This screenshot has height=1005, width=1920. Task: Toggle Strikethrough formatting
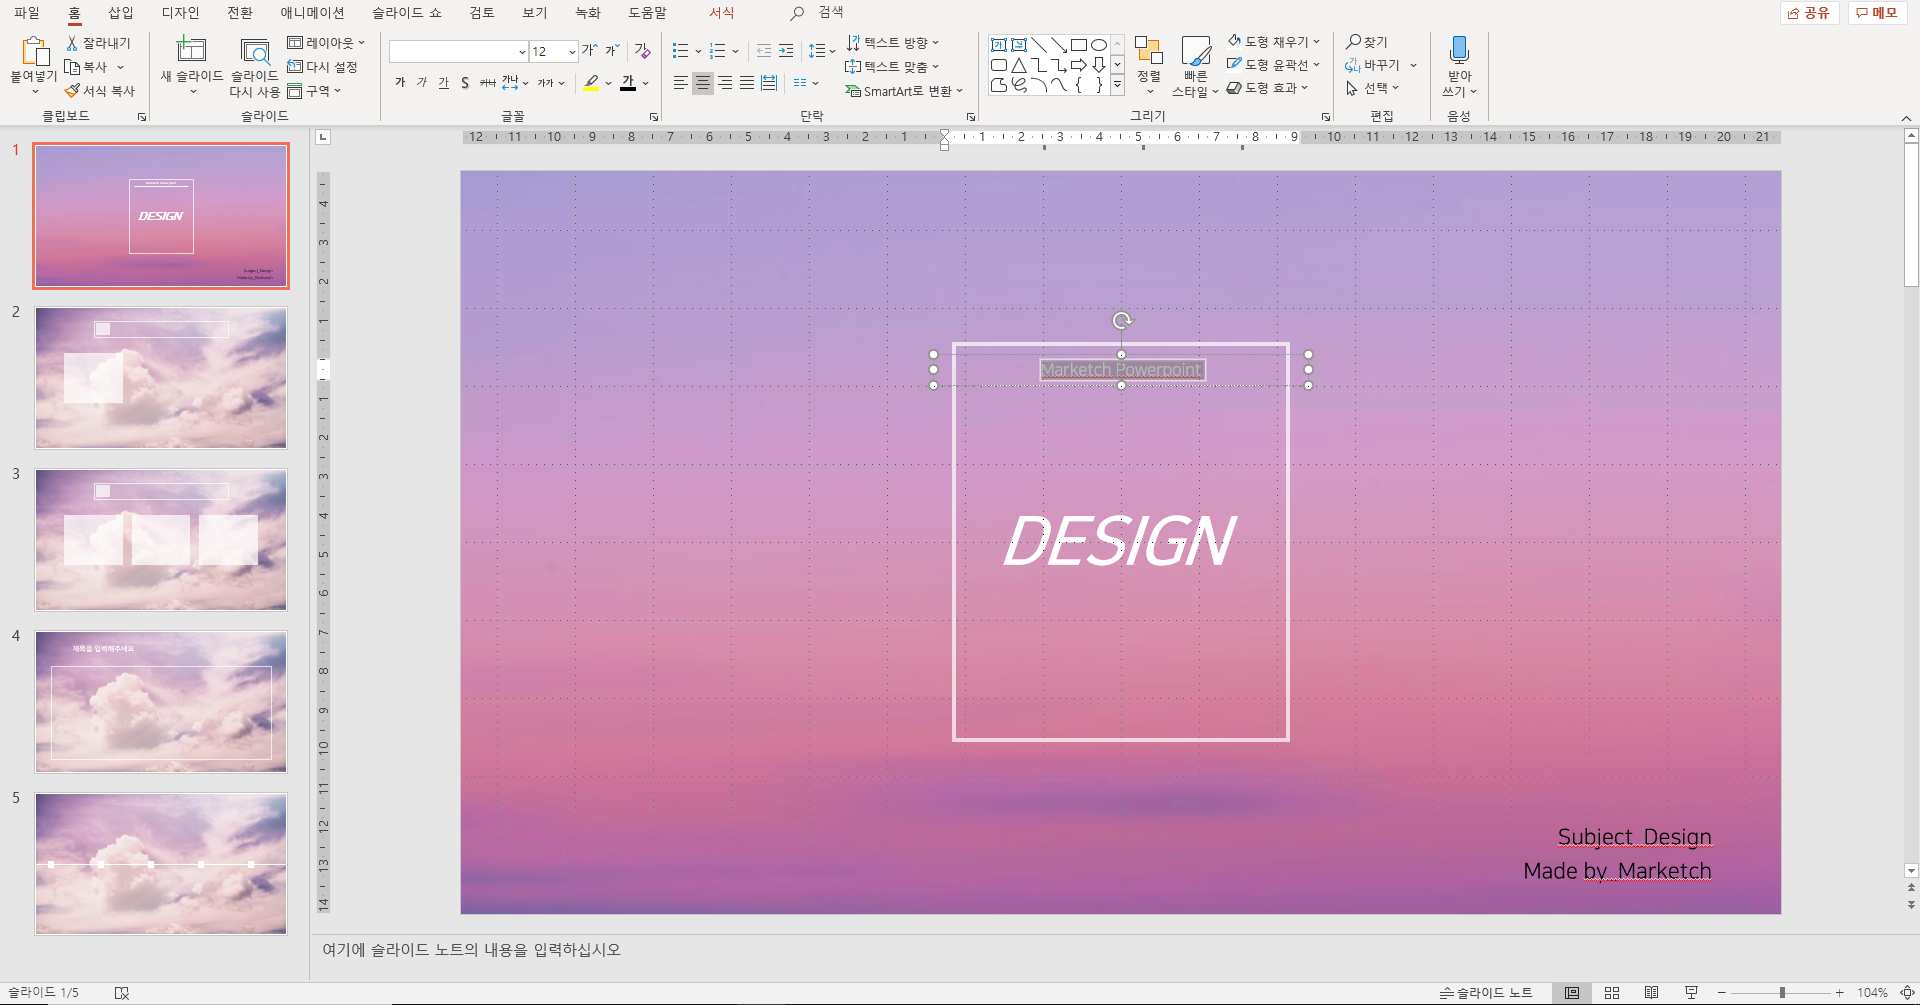[x=487, y=83]
